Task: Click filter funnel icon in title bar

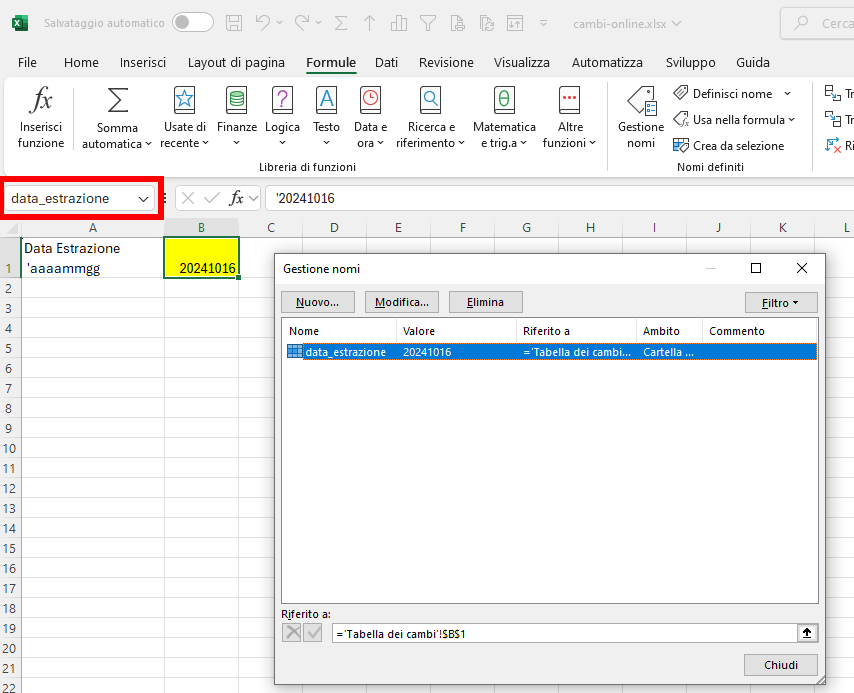Action: click(428, 23)
